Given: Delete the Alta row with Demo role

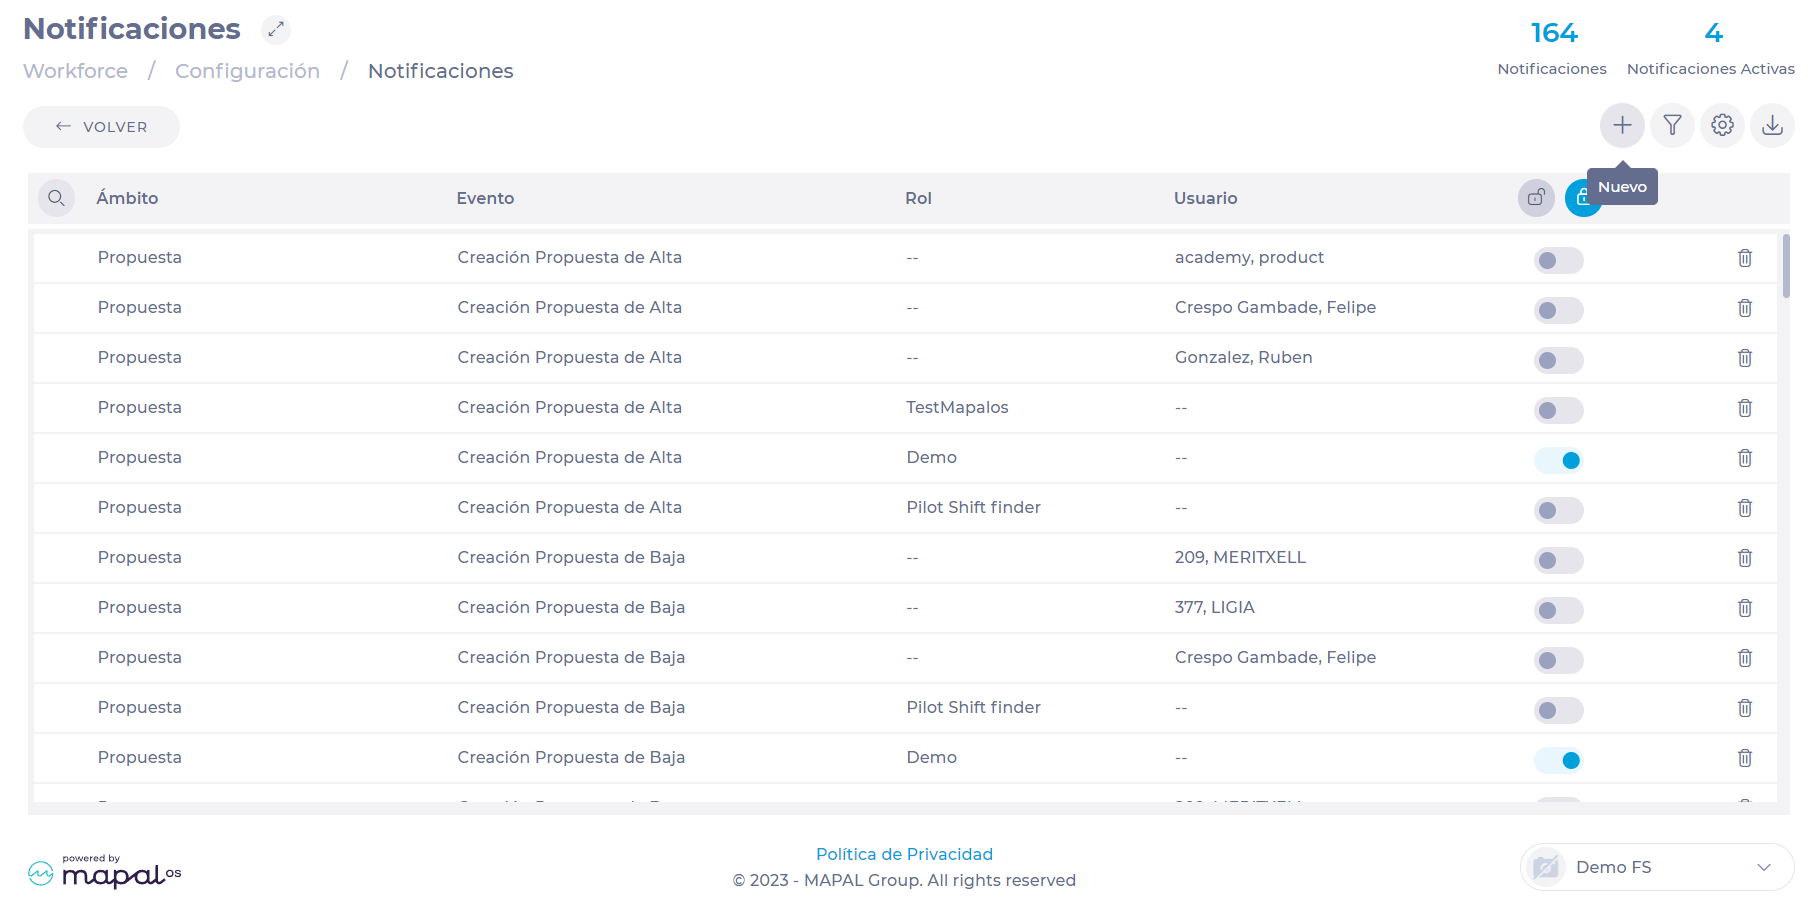Looking at the screenshot, I should 1745,458.
